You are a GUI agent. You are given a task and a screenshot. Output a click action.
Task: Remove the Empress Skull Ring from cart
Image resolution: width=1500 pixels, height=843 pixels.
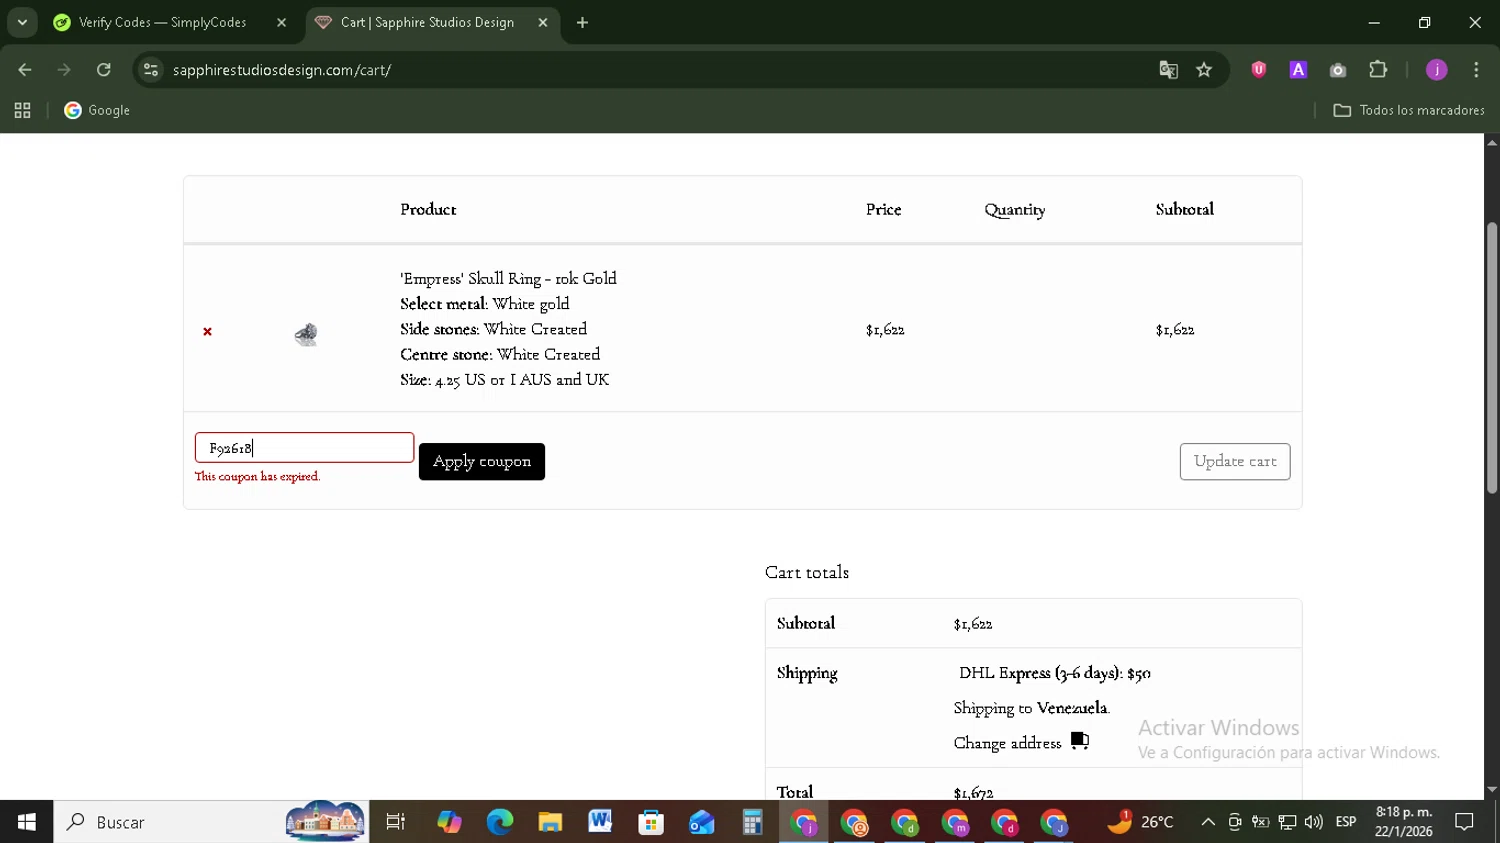tap(207, 331)
